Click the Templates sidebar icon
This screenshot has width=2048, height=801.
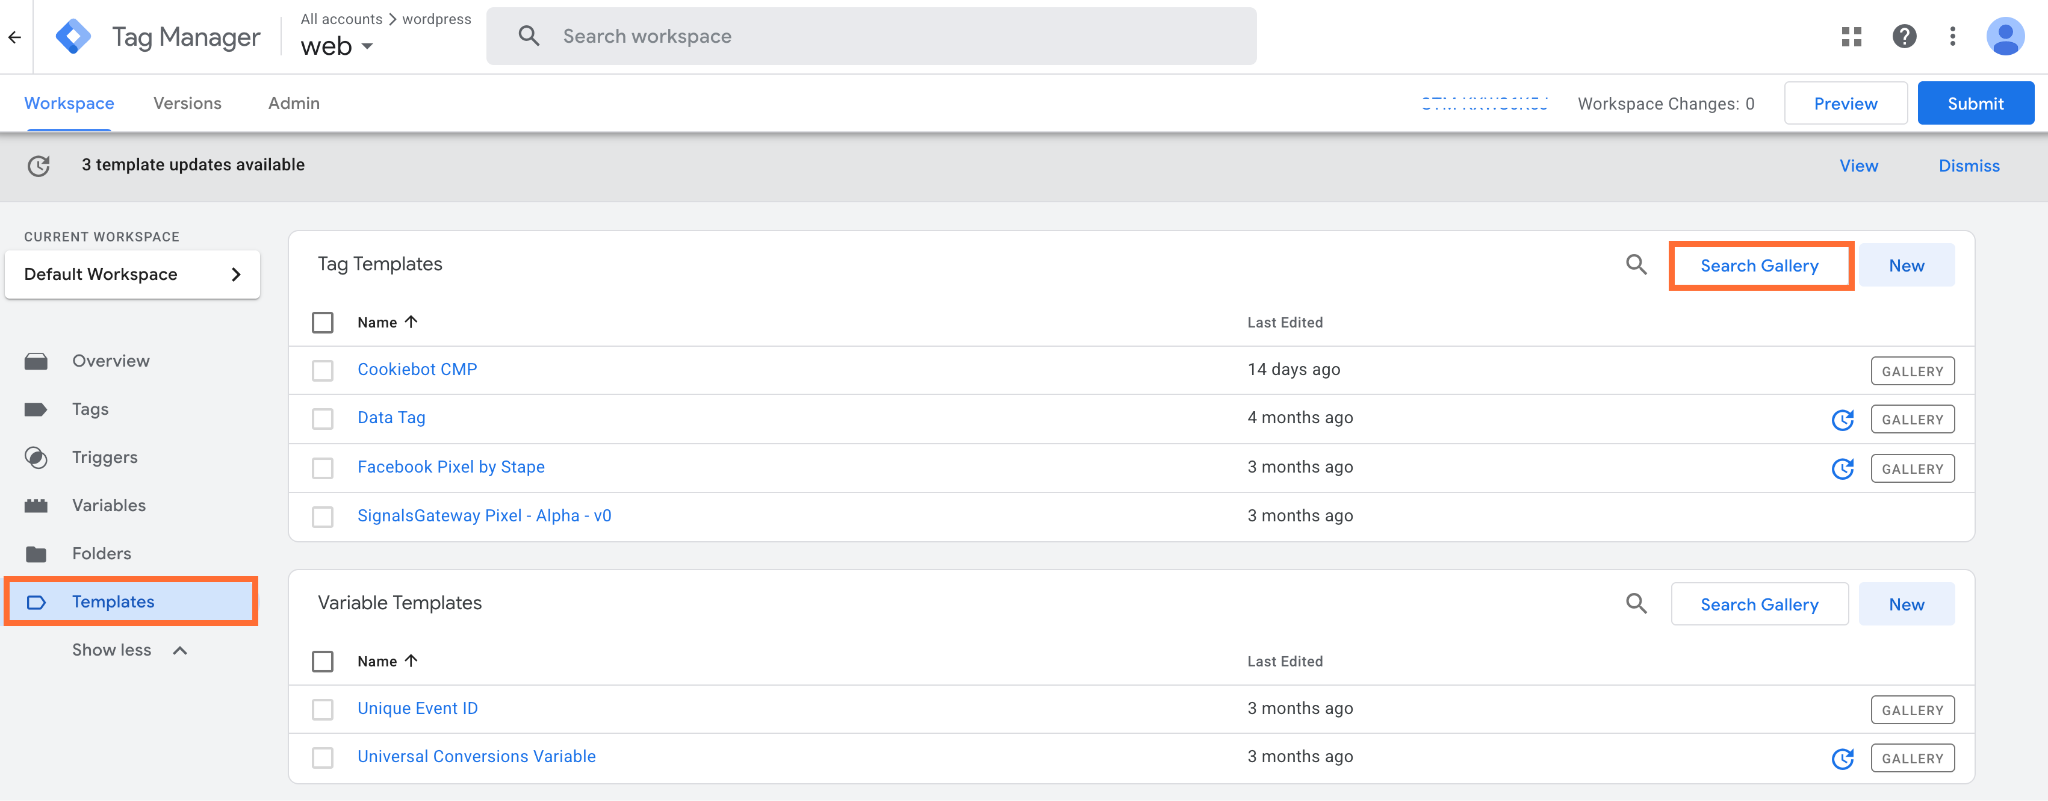36,602
